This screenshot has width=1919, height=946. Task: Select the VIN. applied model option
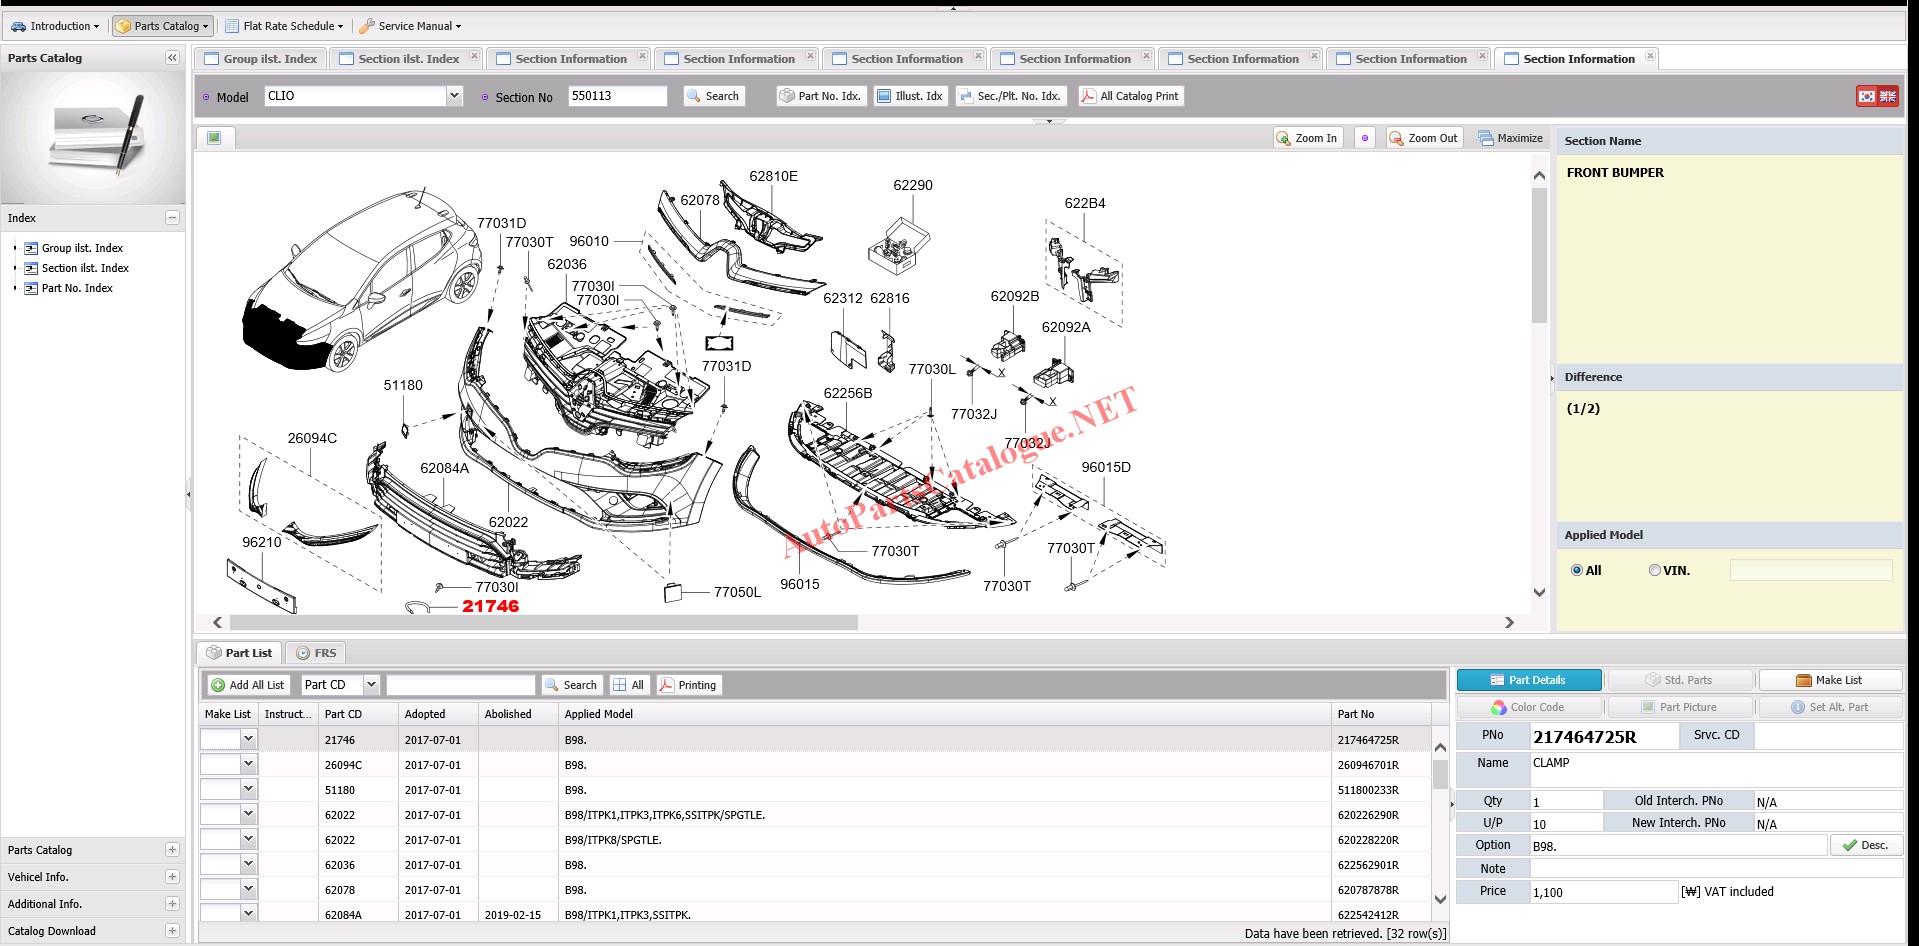point(1655,570)
